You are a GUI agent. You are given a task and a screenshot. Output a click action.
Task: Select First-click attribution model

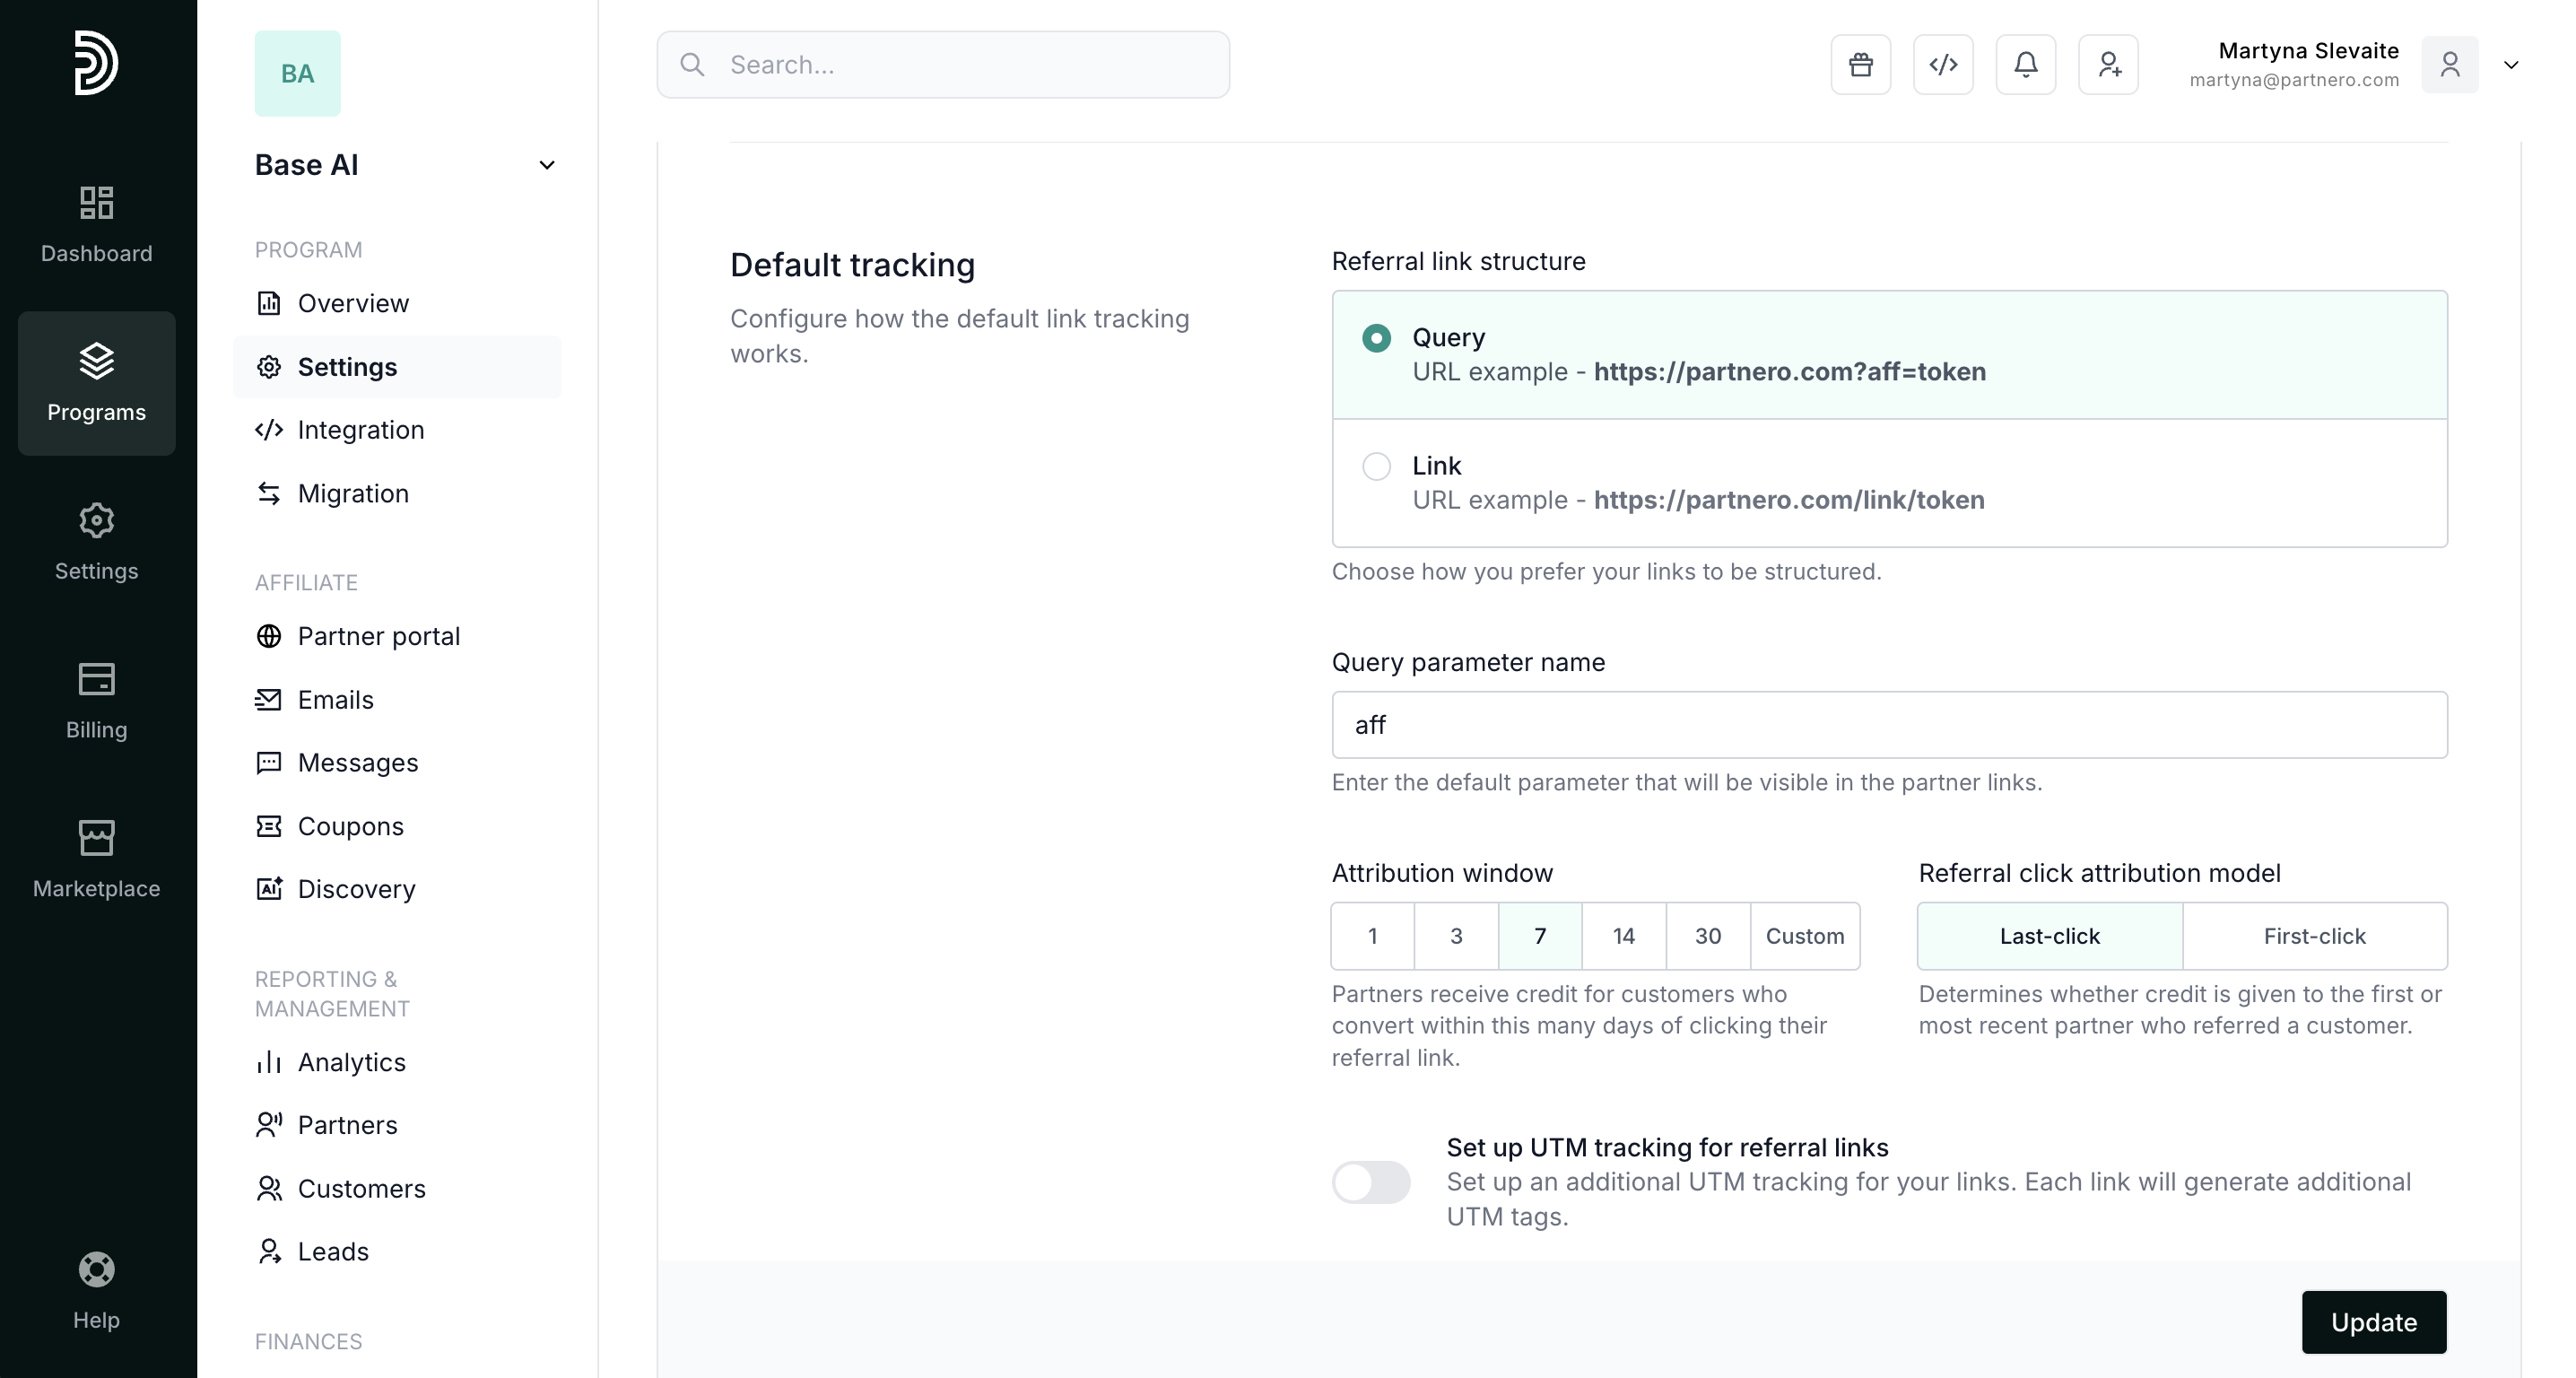click(2314, 936)
